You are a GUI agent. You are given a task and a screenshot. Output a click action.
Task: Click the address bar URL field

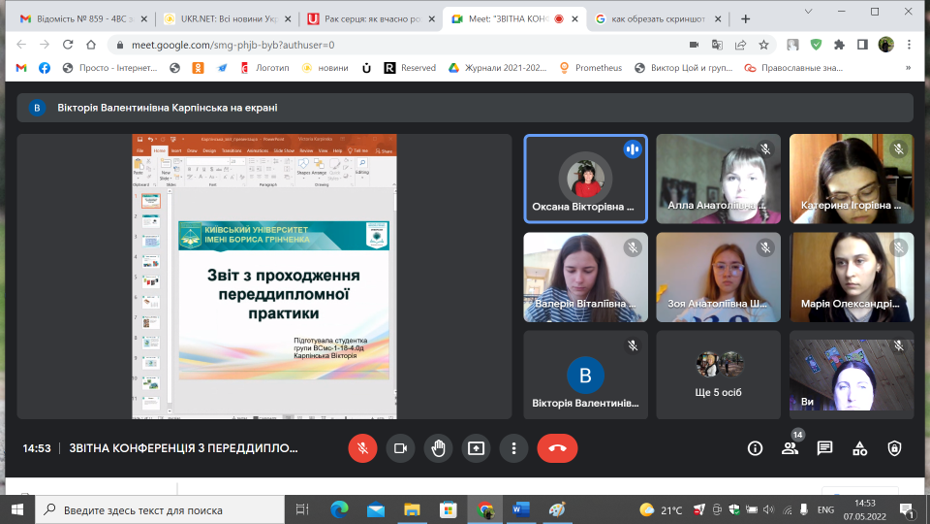[x=400, y=44]
